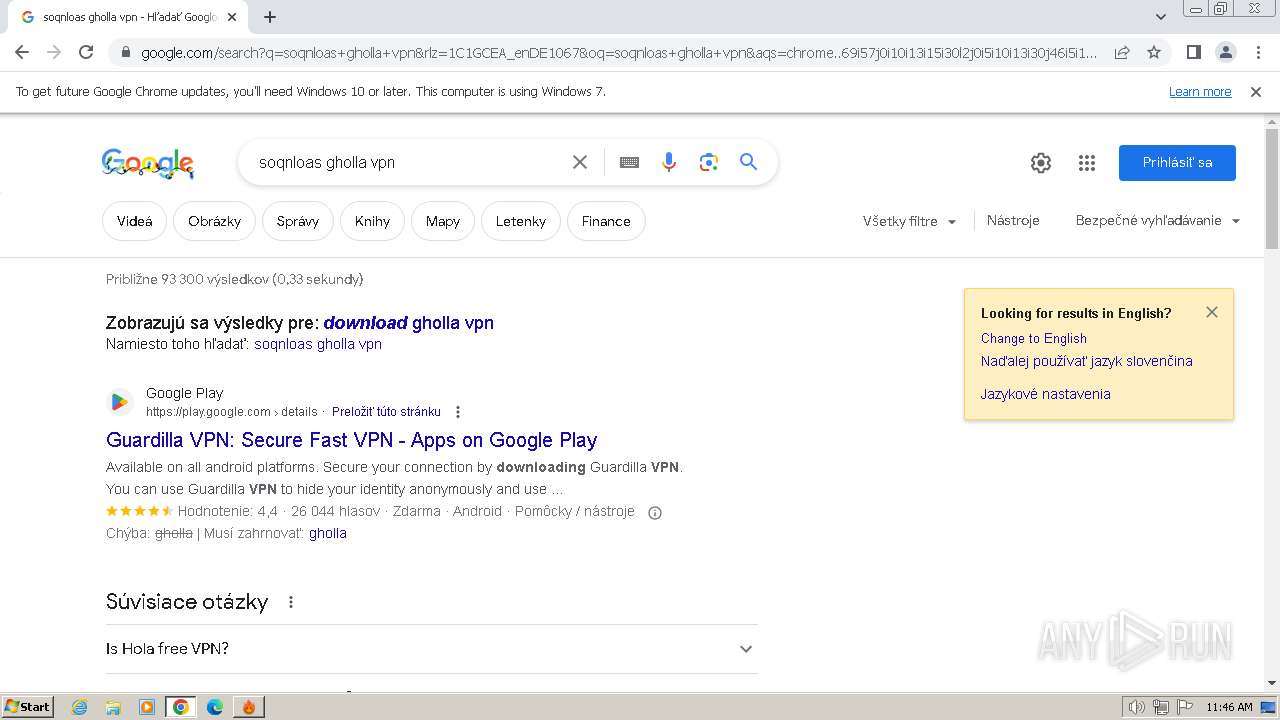
Task: Open Google settings gear icon
Action: pyautogui.click(x=1041, y=163)
